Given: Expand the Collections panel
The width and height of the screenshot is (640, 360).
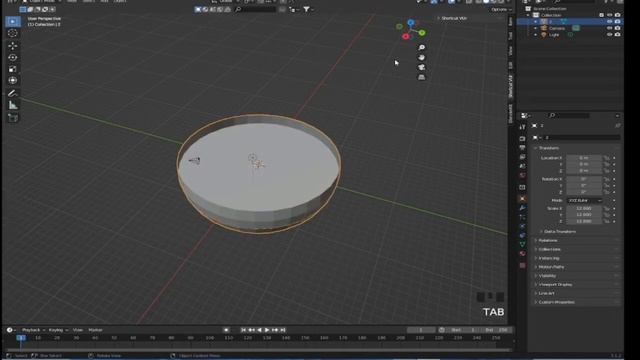Looking at the screenshot, I should coord(549,249).
